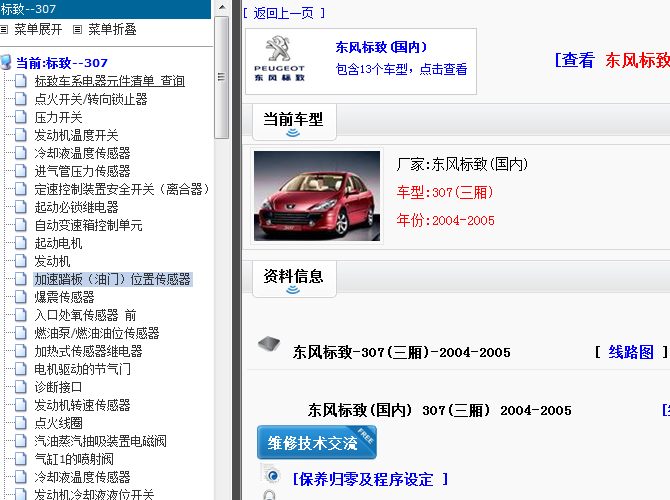
Task: Click page icon beside 压力开关
Action: (21, 117)
